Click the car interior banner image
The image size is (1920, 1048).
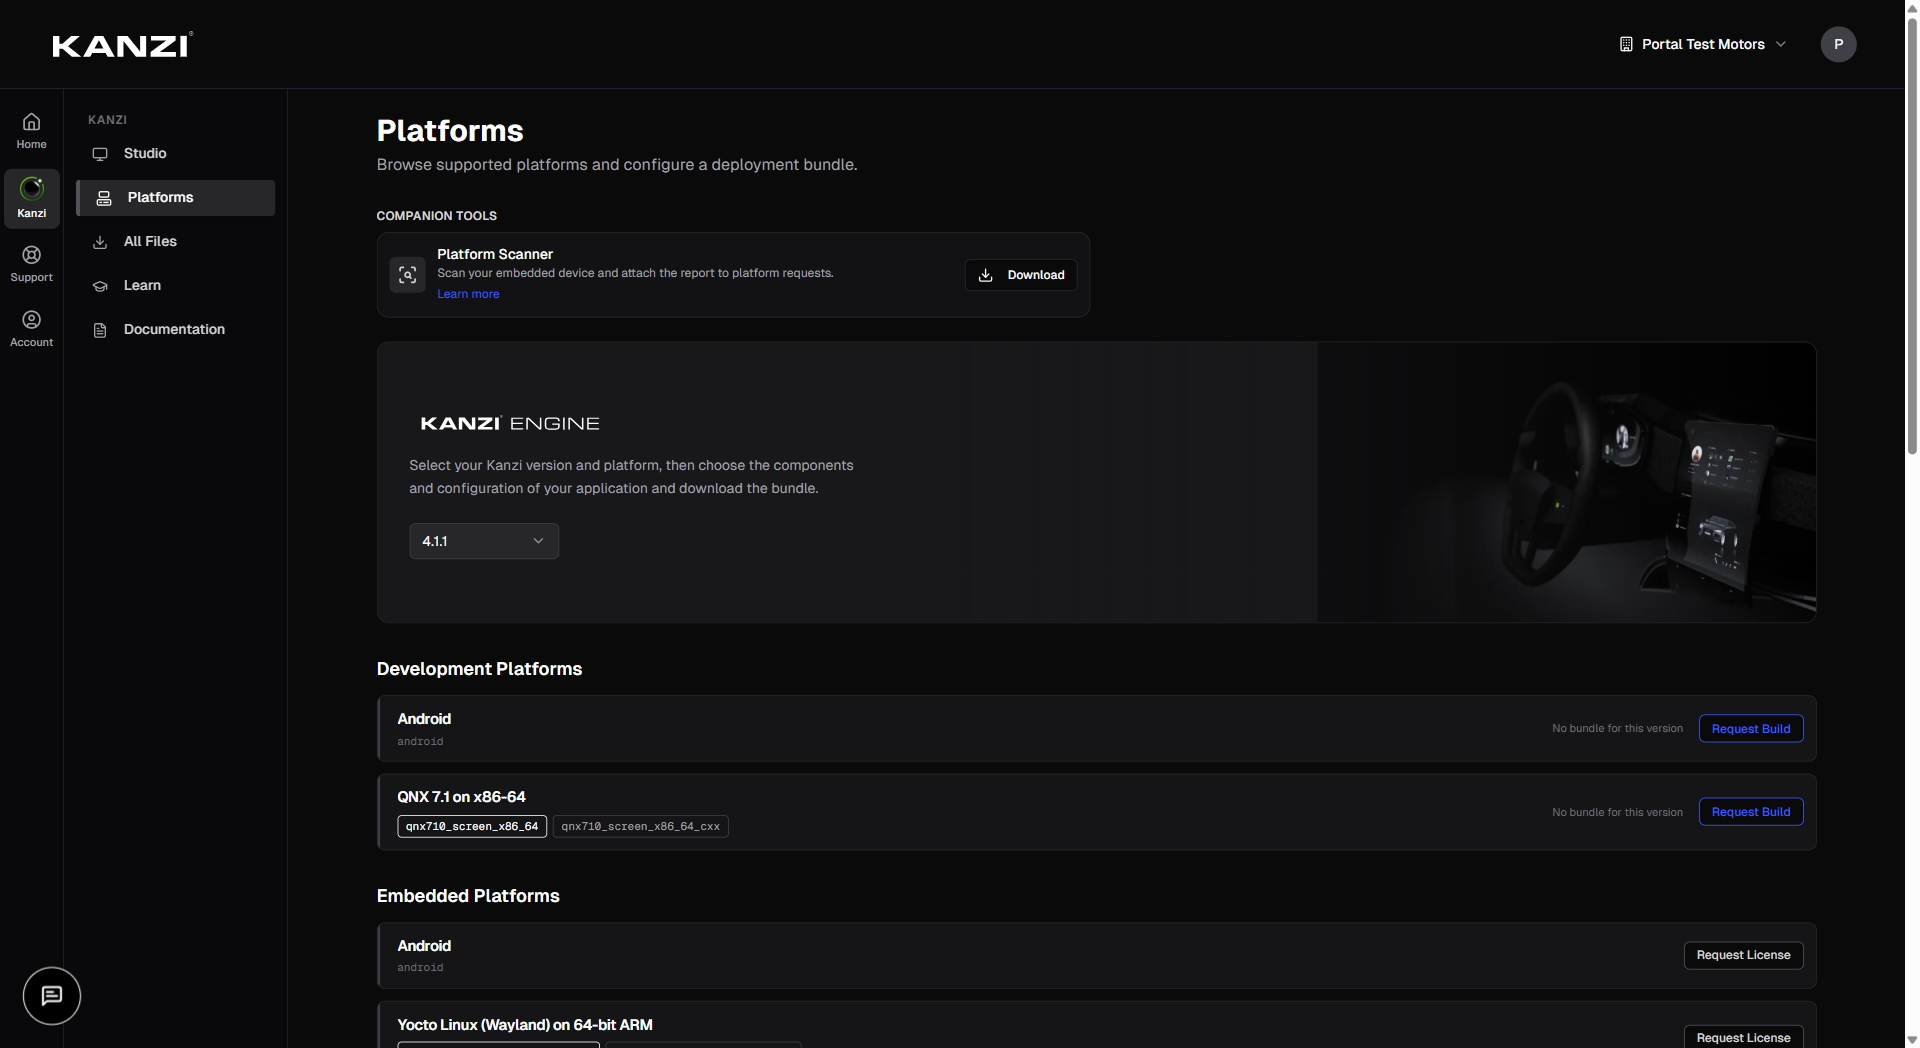tap(1566, 482)
